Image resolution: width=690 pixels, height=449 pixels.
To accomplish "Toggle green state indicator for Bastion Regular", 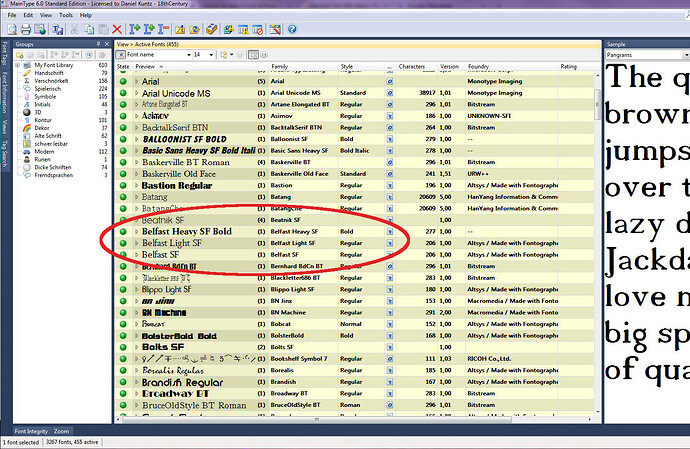I will (x=123, y=185).
